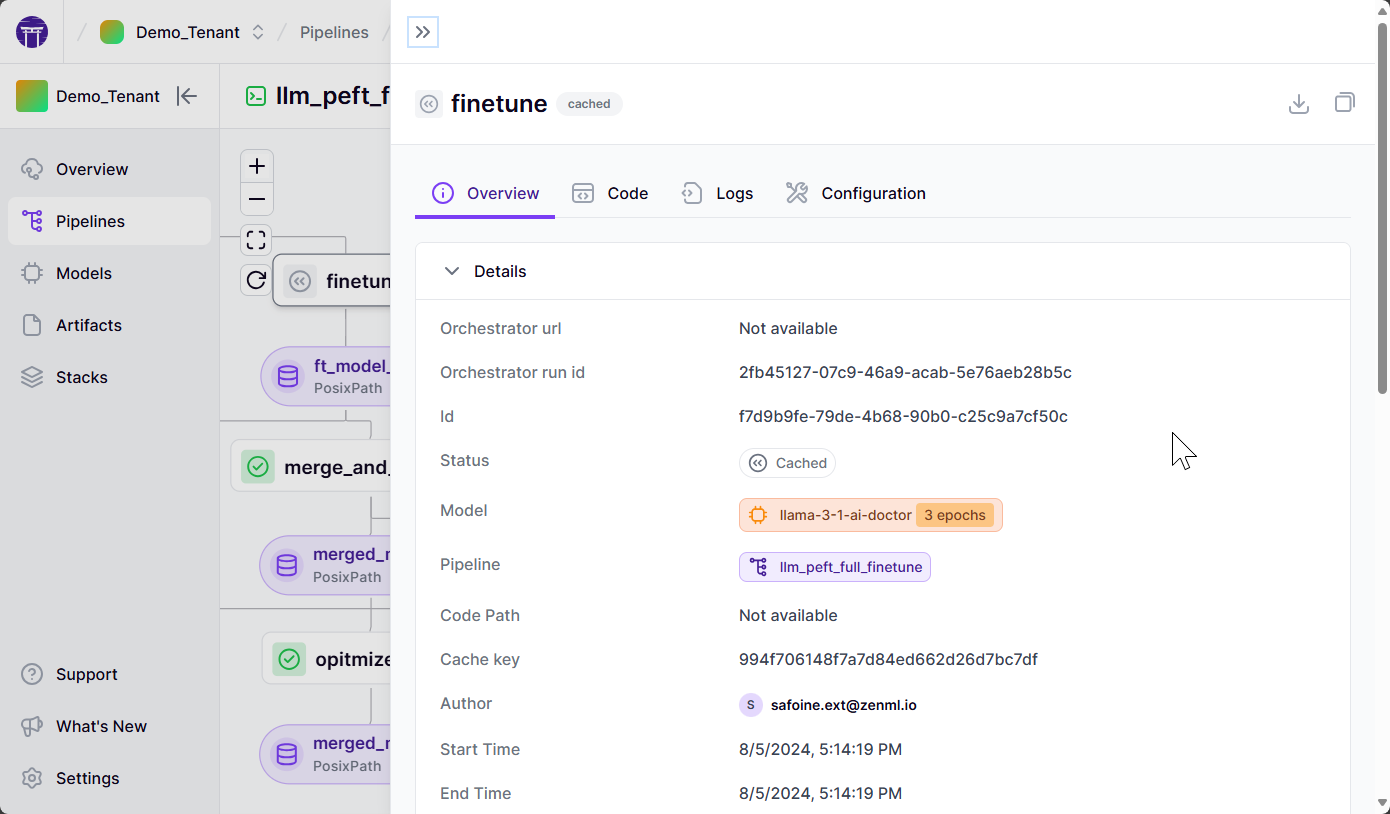Open the llm_peft_full_finetune pipeline link
1390x814 pixels.
click(x=835, y=567)
